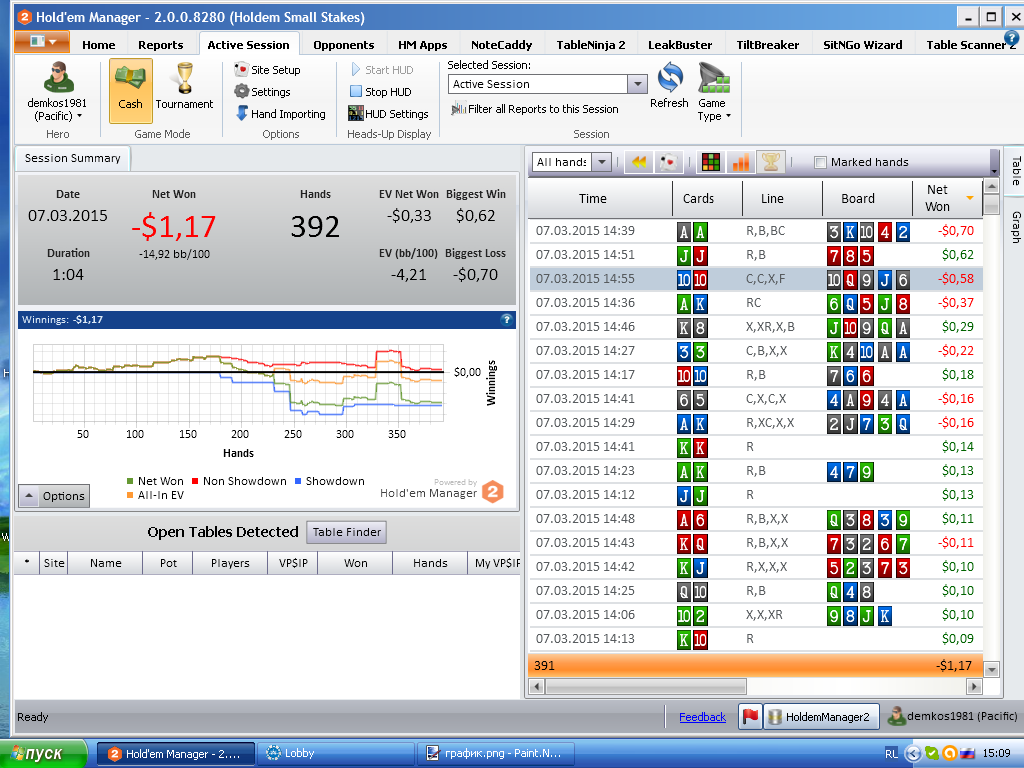The width and height of the screenshot is (1024, 768).
Task: Click the tray expand arrow in the system tray
Action: pos(912,754)
